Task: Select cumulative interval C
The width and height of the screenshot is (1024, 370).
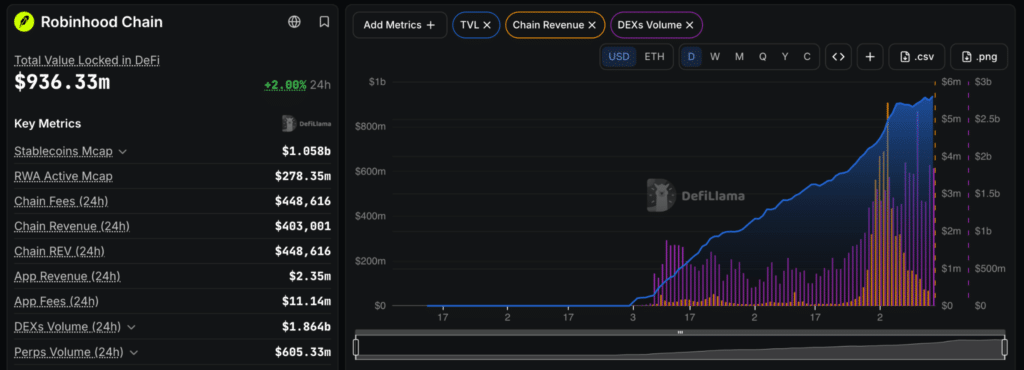Action: point(807,57)
